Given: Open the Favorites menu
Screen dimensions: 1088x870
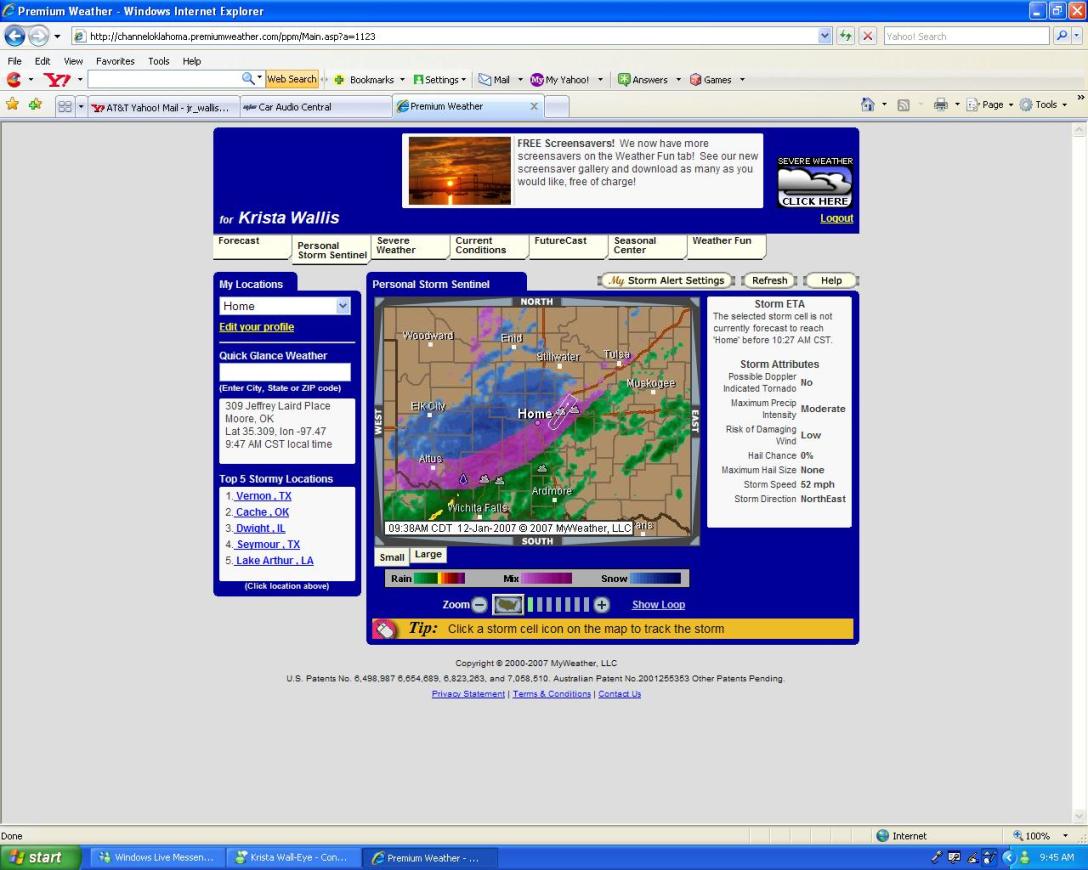Looking at the screenshot, I should pos(115,61).
